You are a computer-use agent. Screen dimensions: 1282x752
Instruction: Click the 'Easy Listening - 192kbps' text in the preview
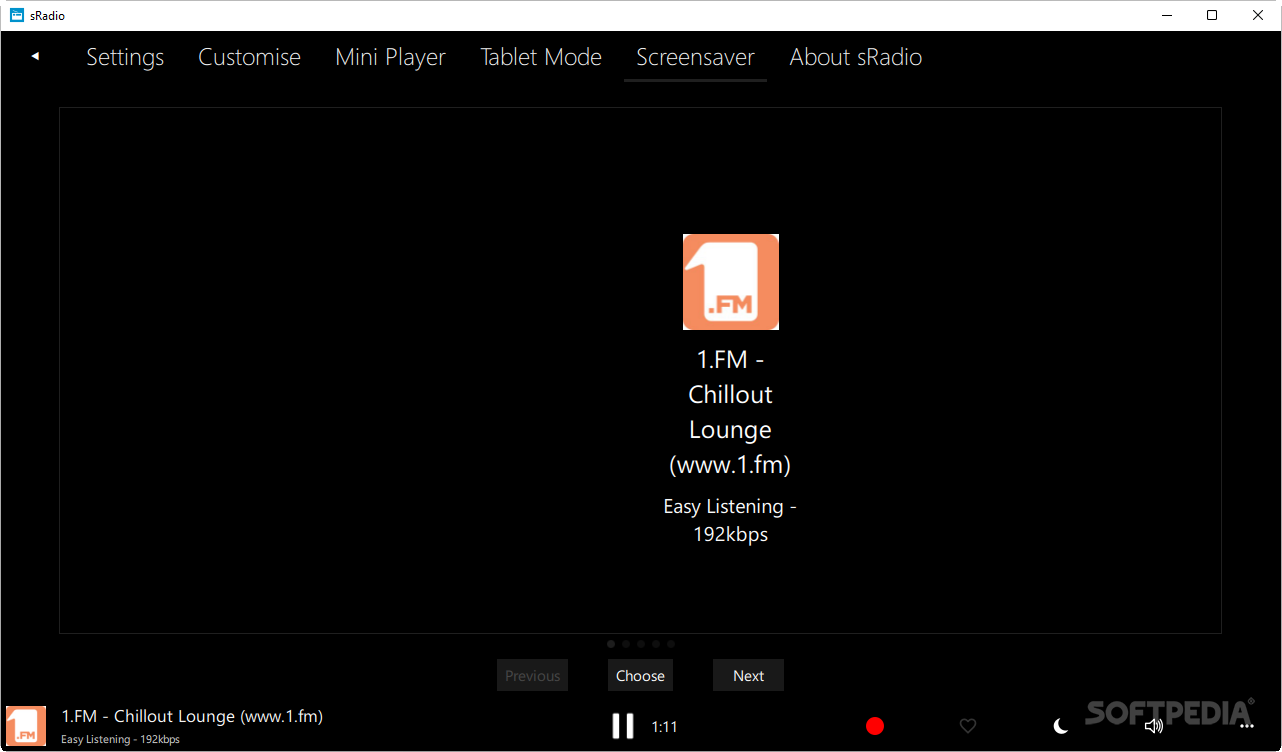point(731,520)
